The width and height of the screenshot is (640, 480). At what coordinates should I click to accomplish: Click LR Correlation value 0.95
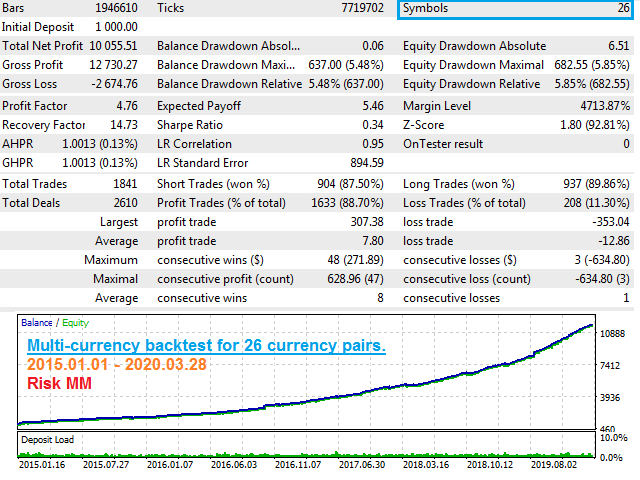[373, 144]
